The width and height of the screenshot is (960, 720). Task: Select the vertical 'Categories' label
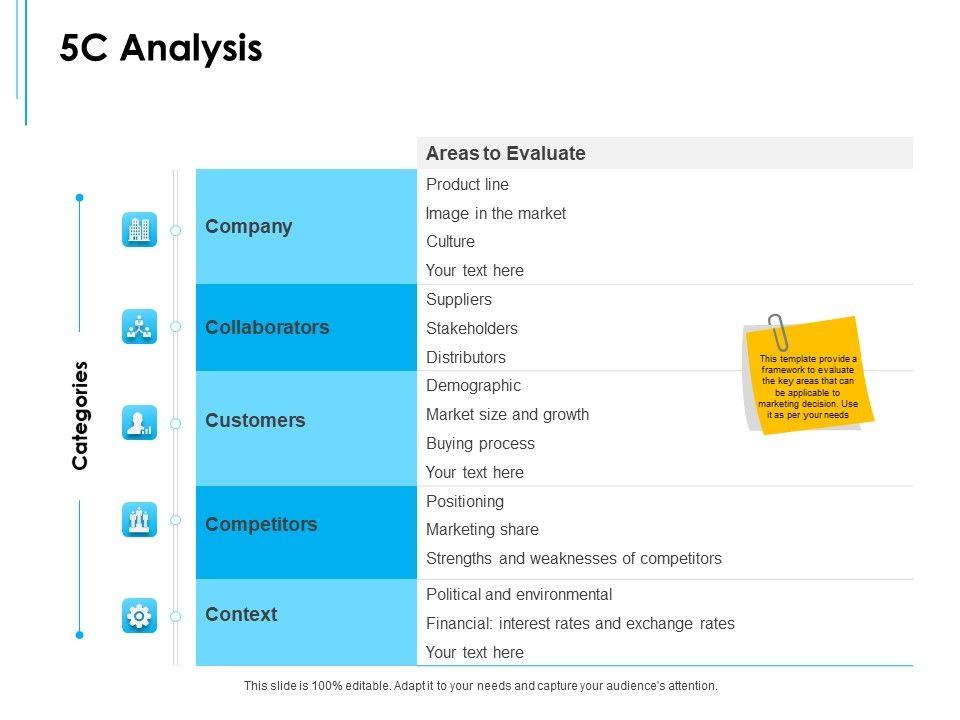click(x=80, y=415)
